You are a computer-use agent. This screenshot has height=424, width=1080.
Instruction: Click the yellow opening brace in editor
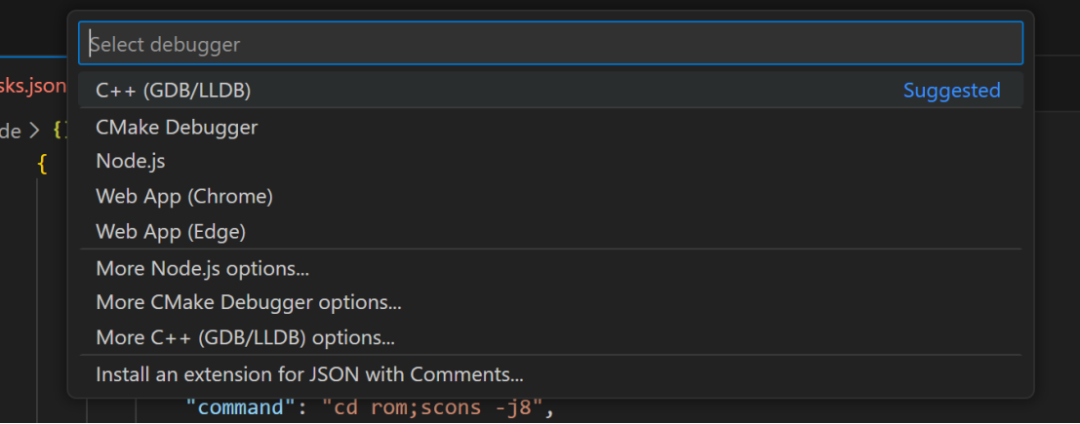tap(42, 164)
